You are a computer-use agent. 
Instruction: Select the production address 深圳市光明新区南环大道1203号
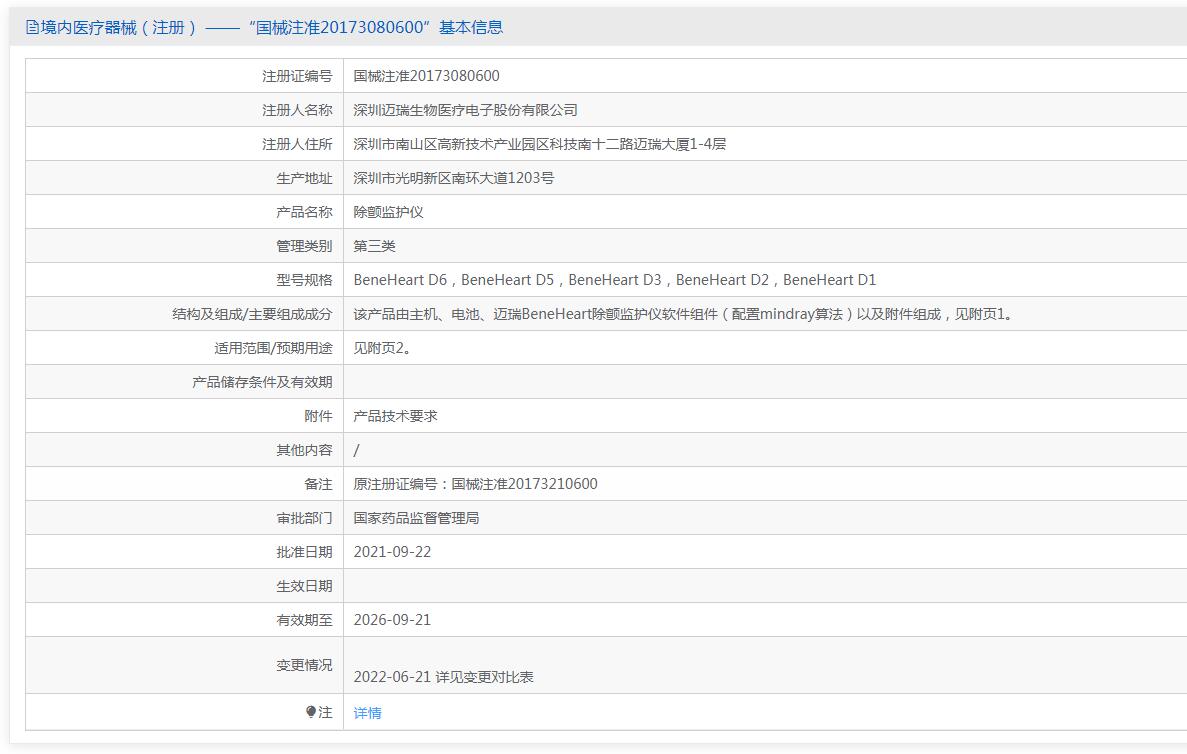pos(453,178)
